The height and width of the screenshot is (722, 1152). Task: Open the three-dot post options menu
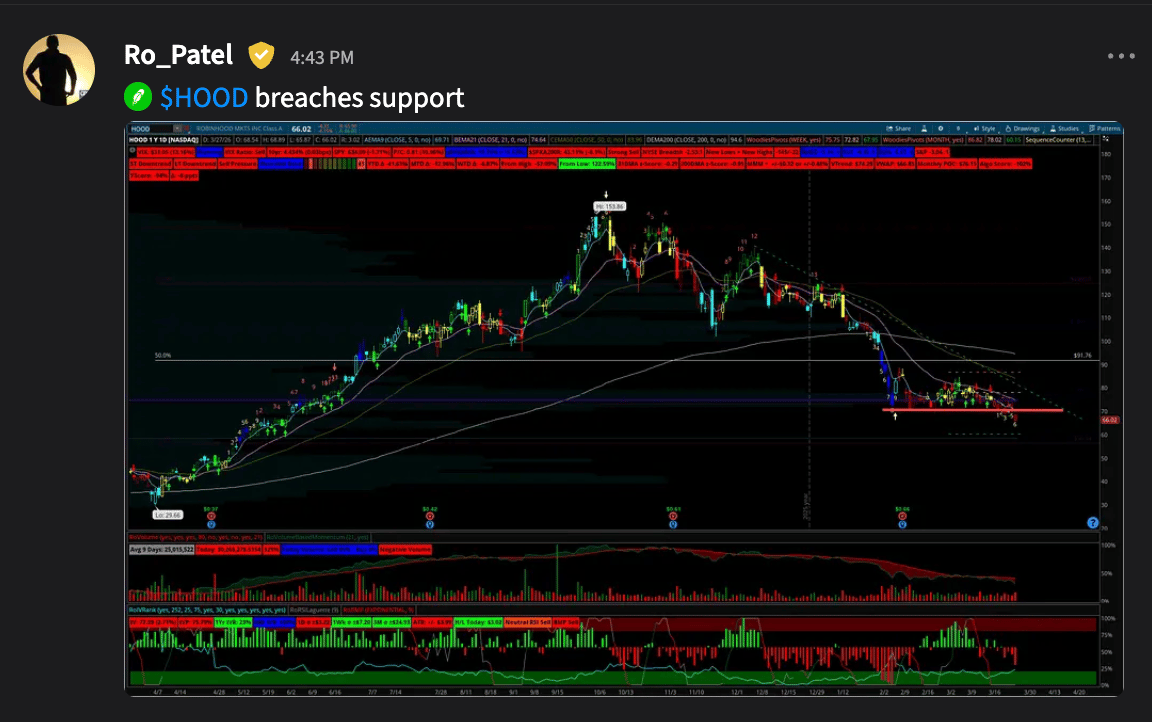pyautogui.click(x=1121, y=57)
